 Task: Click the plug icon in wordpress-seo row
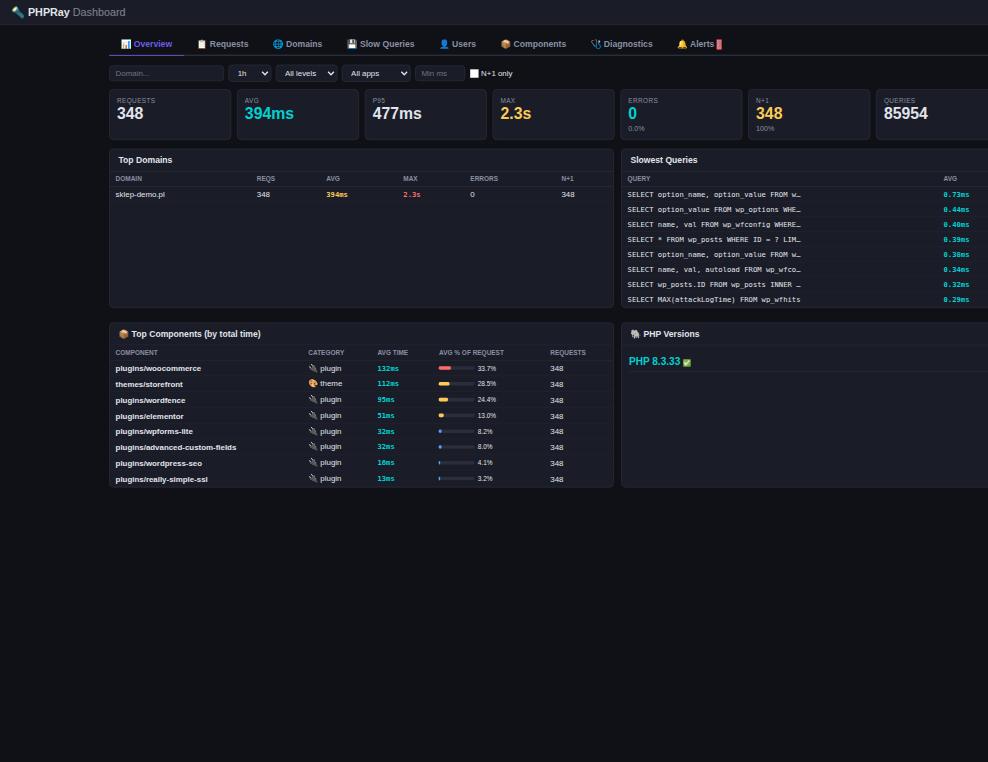313,463
